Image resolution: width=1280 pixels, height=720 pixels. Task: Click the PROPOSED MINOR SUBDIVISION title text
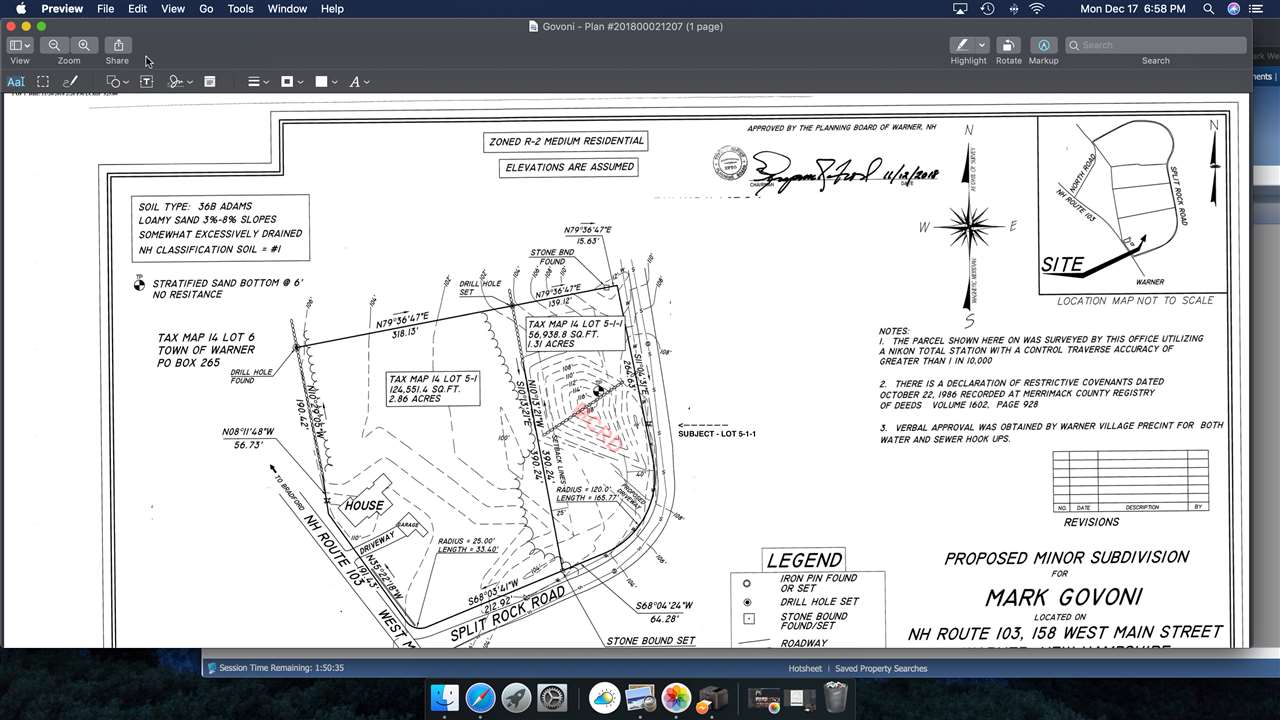1067,558
